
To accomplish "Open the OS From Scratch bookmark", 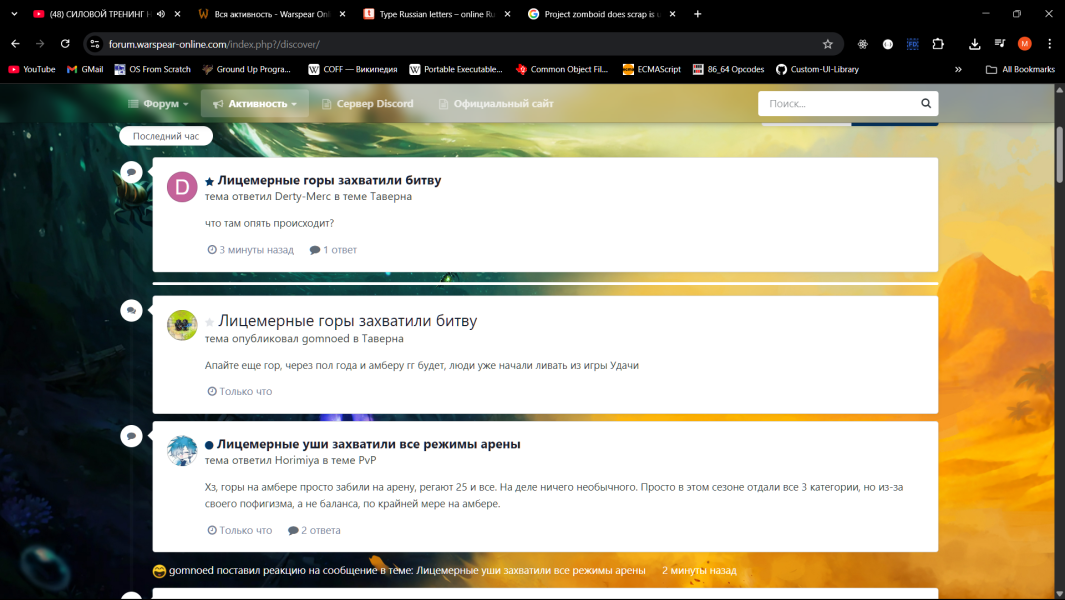I will (152, 69).
